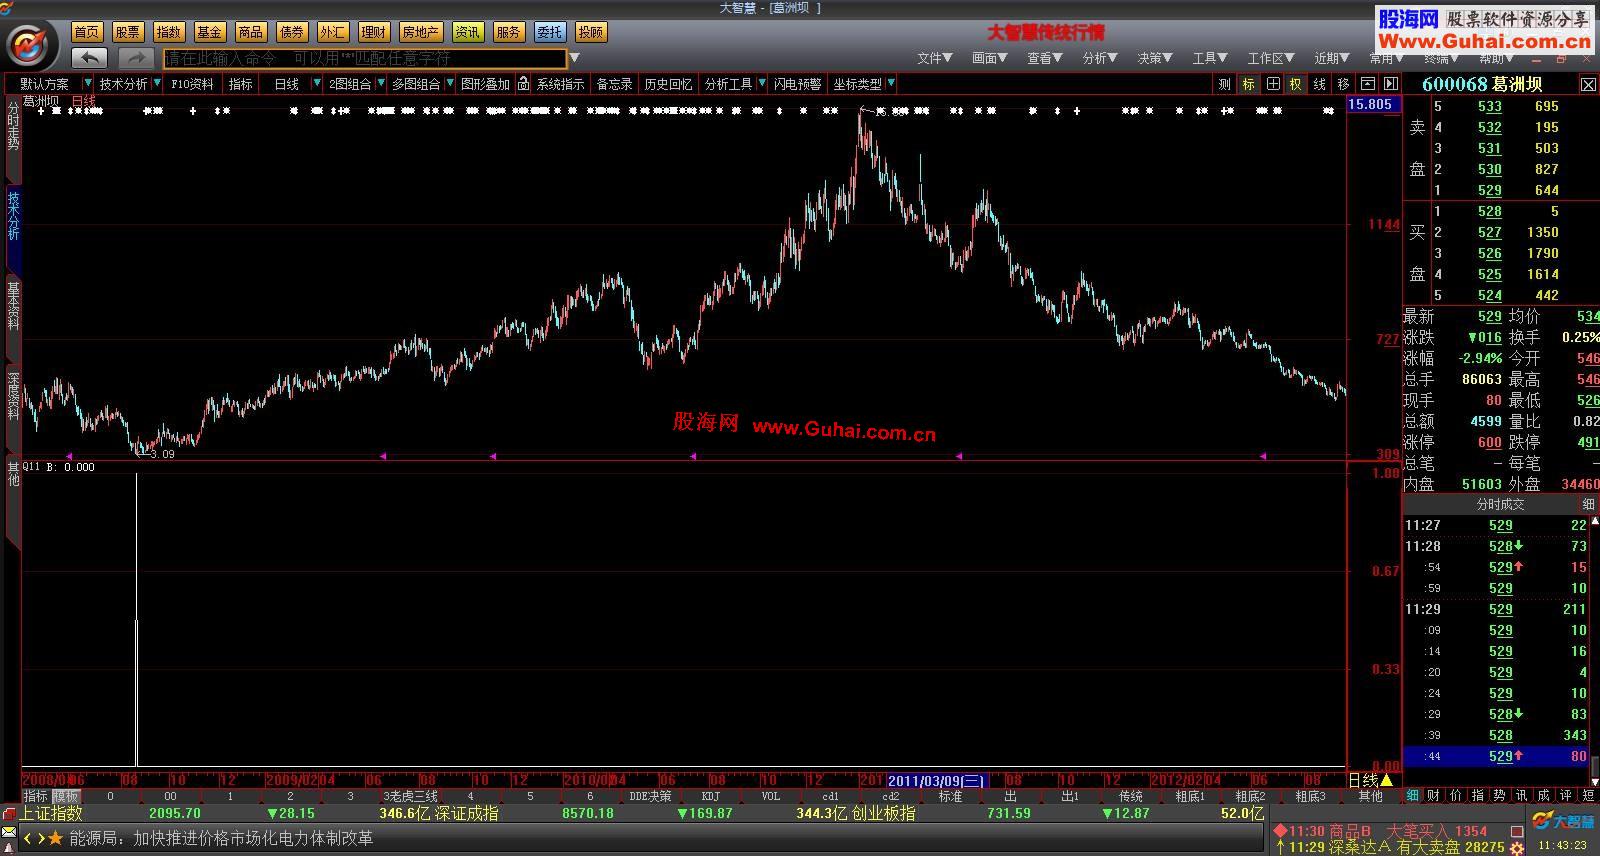Screen dimensions: 1600x856
Task: Open the 决策 menu
Action: (1155, 58)
